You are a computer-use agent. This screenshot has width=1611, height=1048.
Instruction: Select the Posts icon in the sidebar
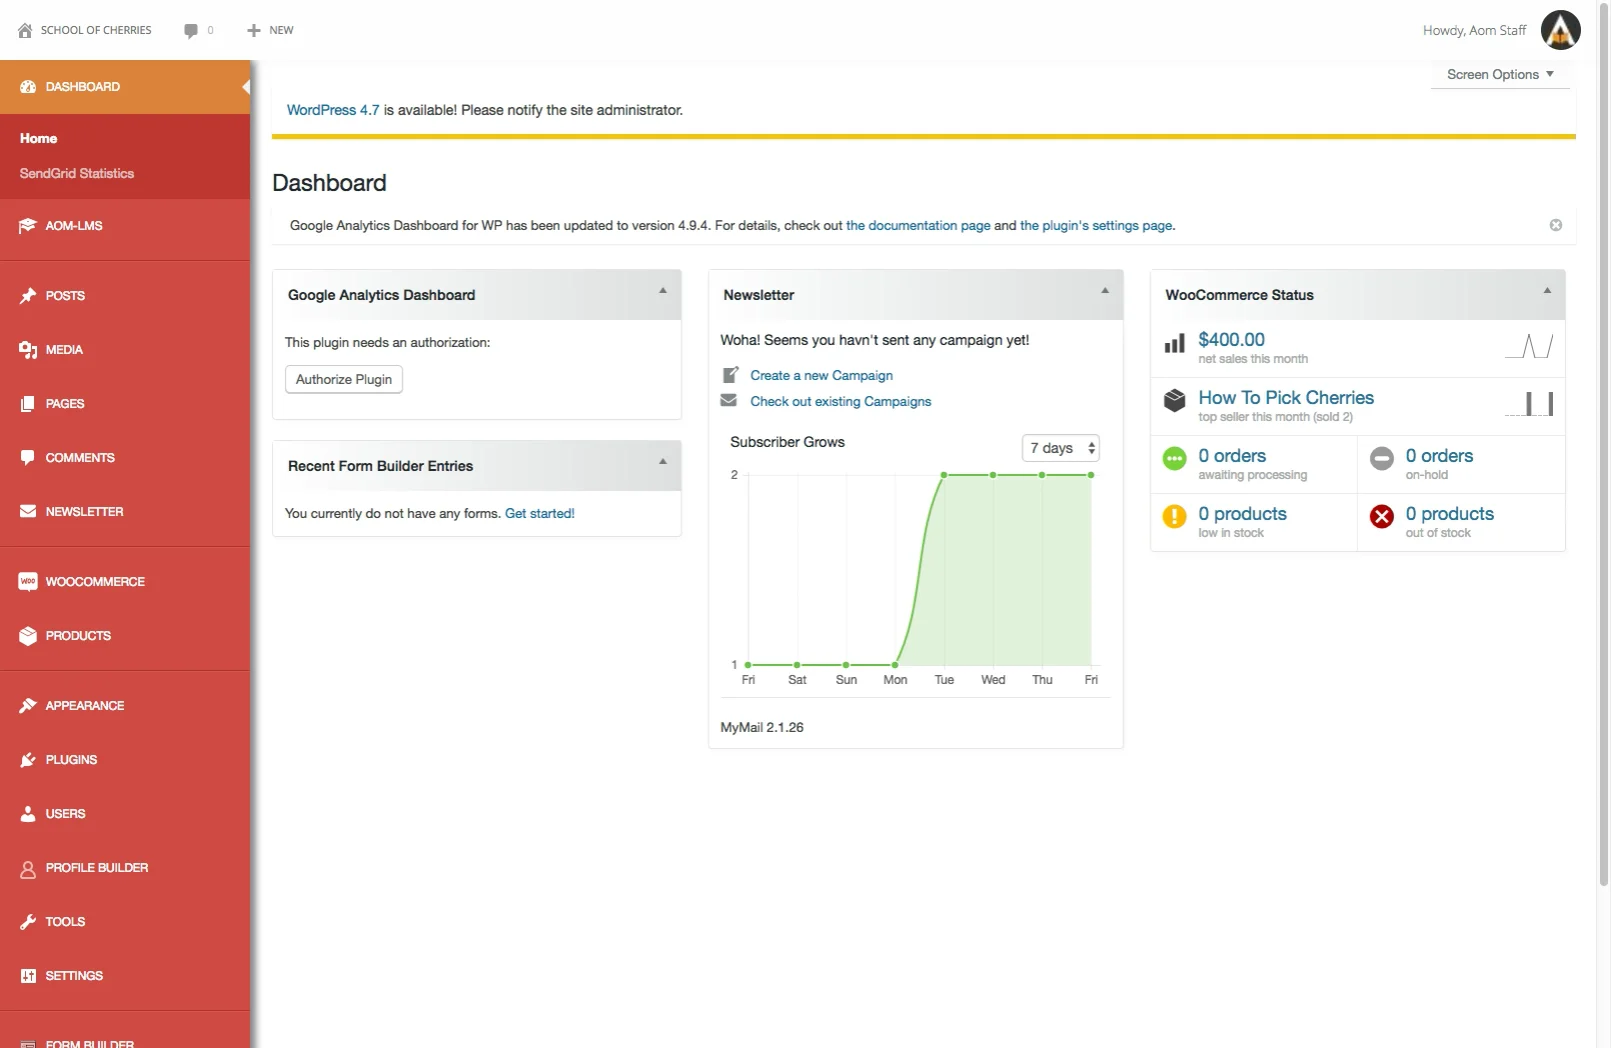28,295
